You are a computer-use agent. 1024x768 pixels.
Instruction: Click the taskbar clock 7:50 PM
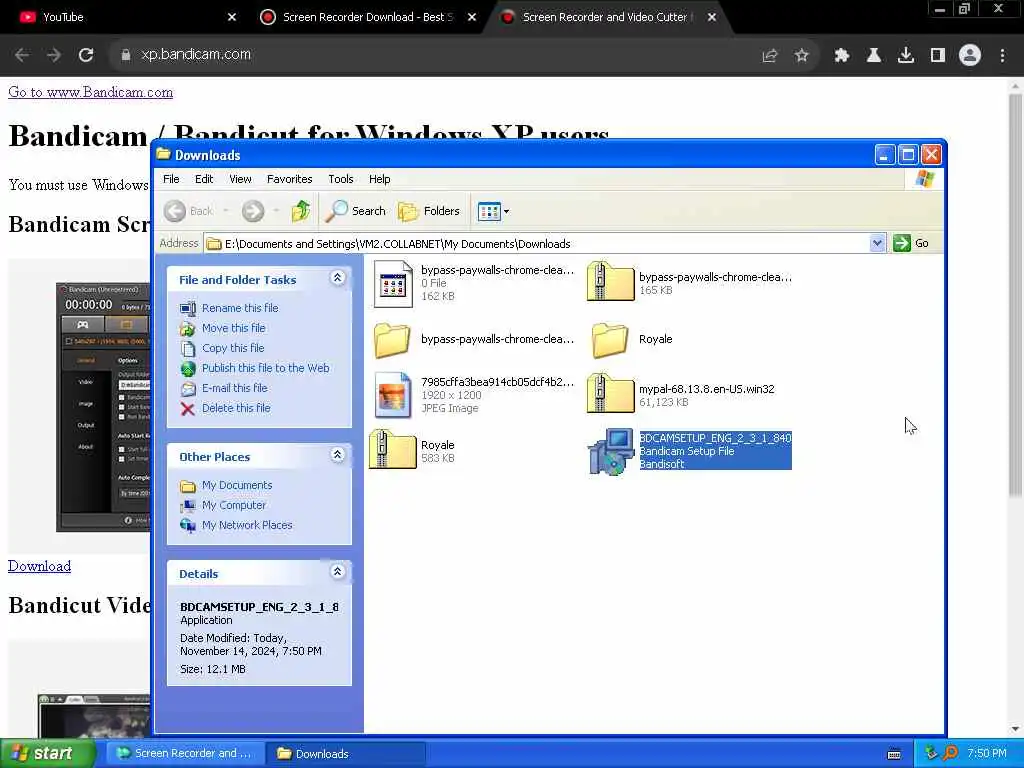986,754
